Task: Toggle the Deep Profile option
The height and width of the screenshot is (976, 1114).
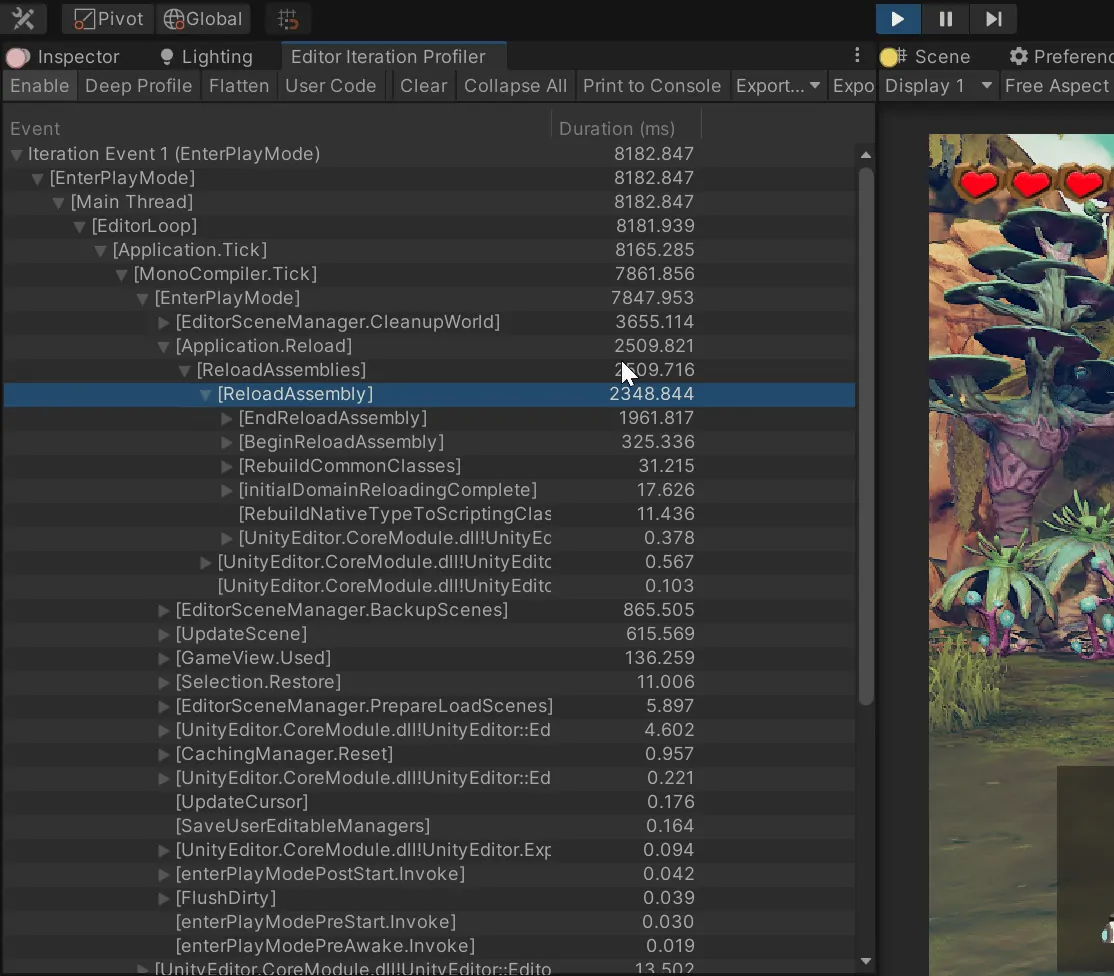Action: pos(138,86)
